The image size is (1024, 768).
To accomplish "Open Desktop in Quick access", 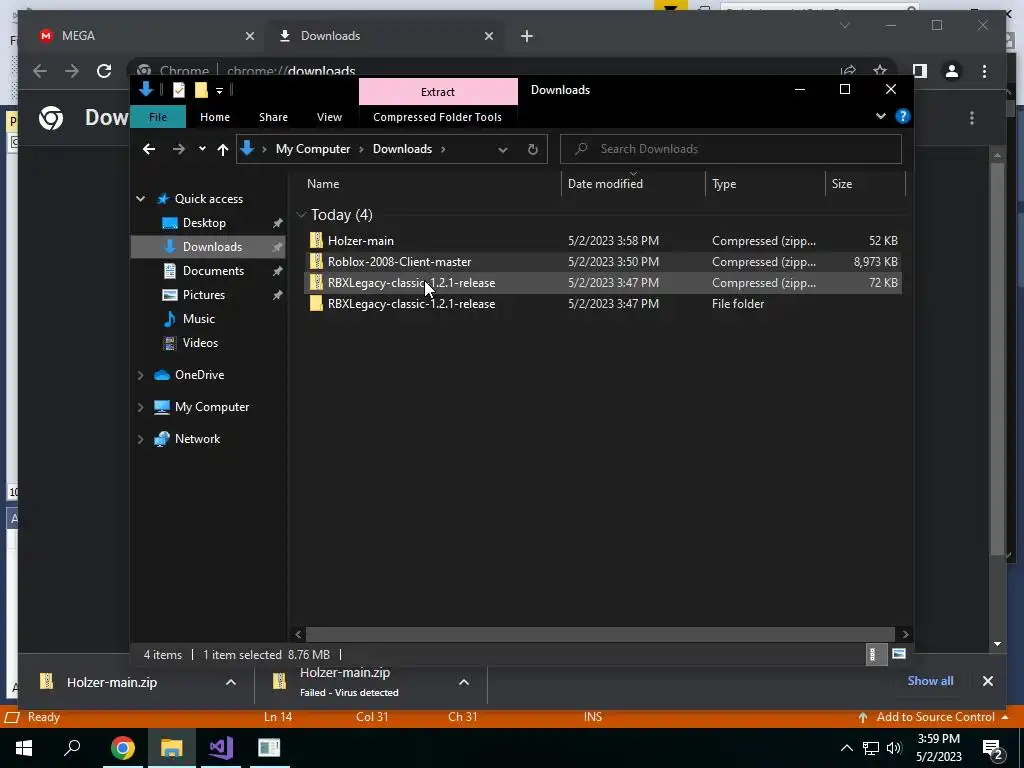I will pos(204,223).
